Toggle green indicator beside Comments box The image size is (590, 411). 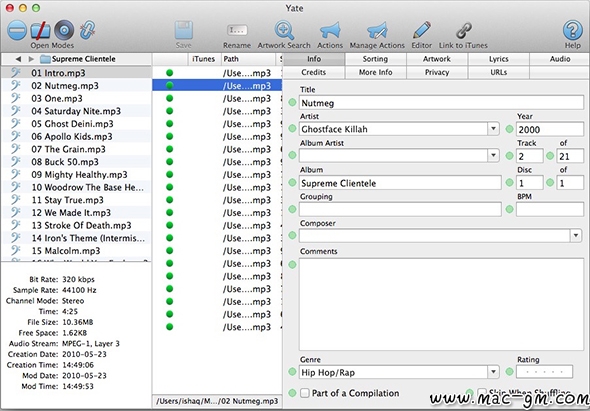(292, 265)
